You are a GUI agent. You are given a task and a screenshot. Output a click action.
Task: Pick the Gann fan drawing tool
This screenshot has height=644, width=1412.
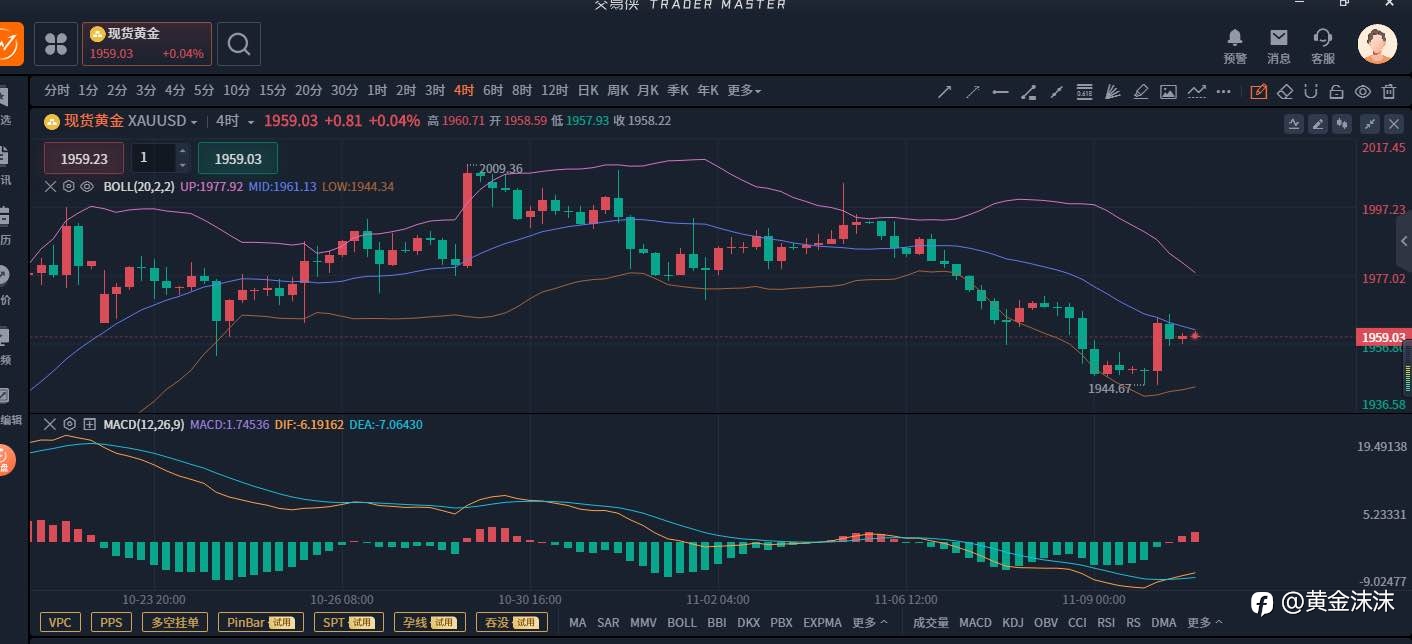[1112, 92]
